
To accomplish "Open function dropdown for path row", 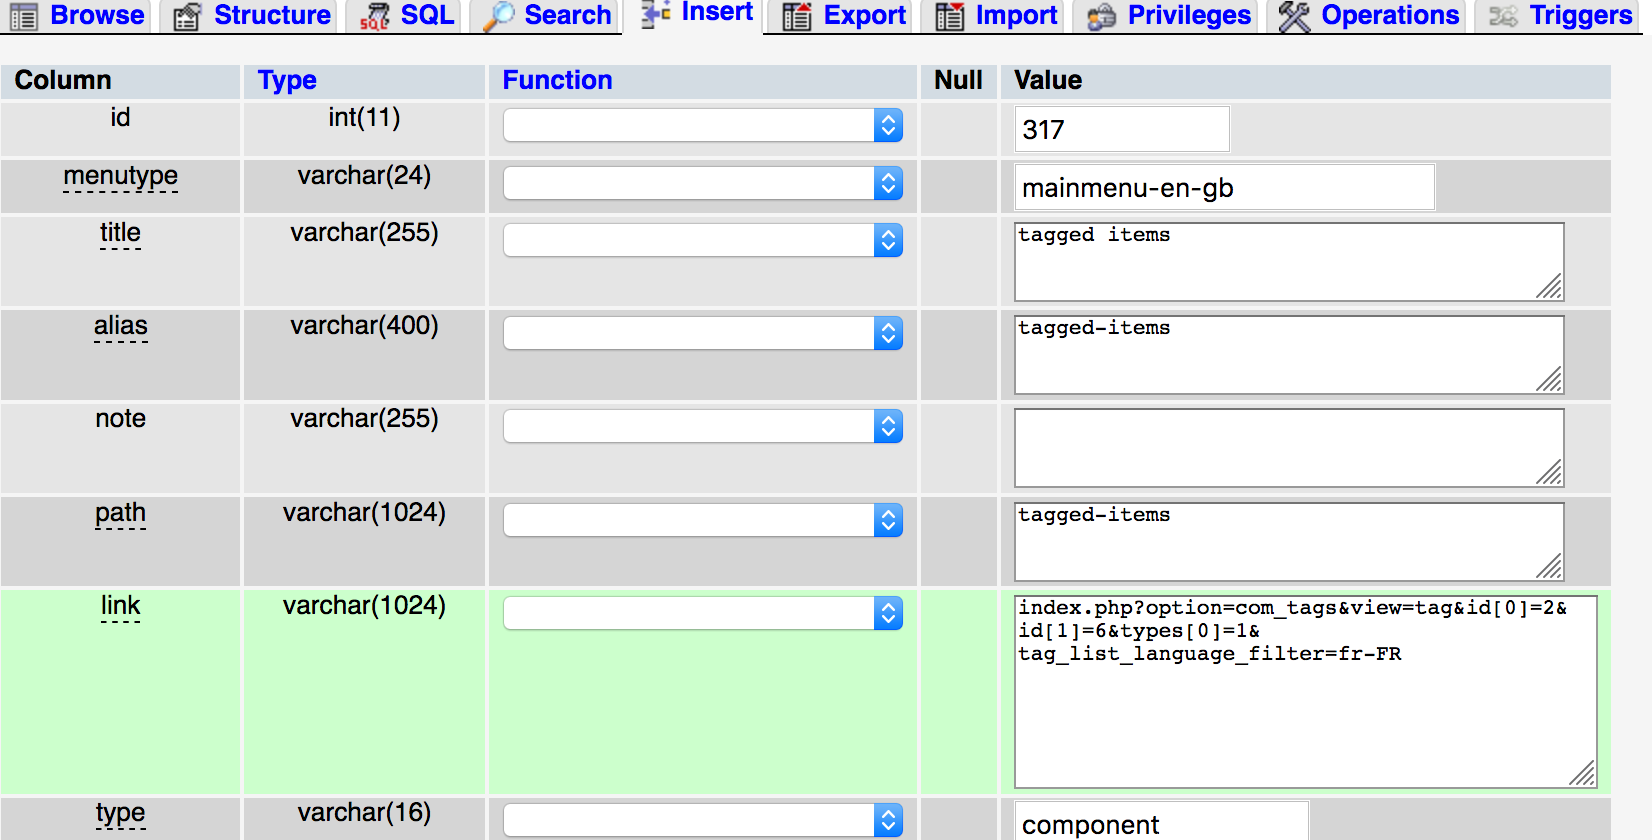I will click(703, 520).
